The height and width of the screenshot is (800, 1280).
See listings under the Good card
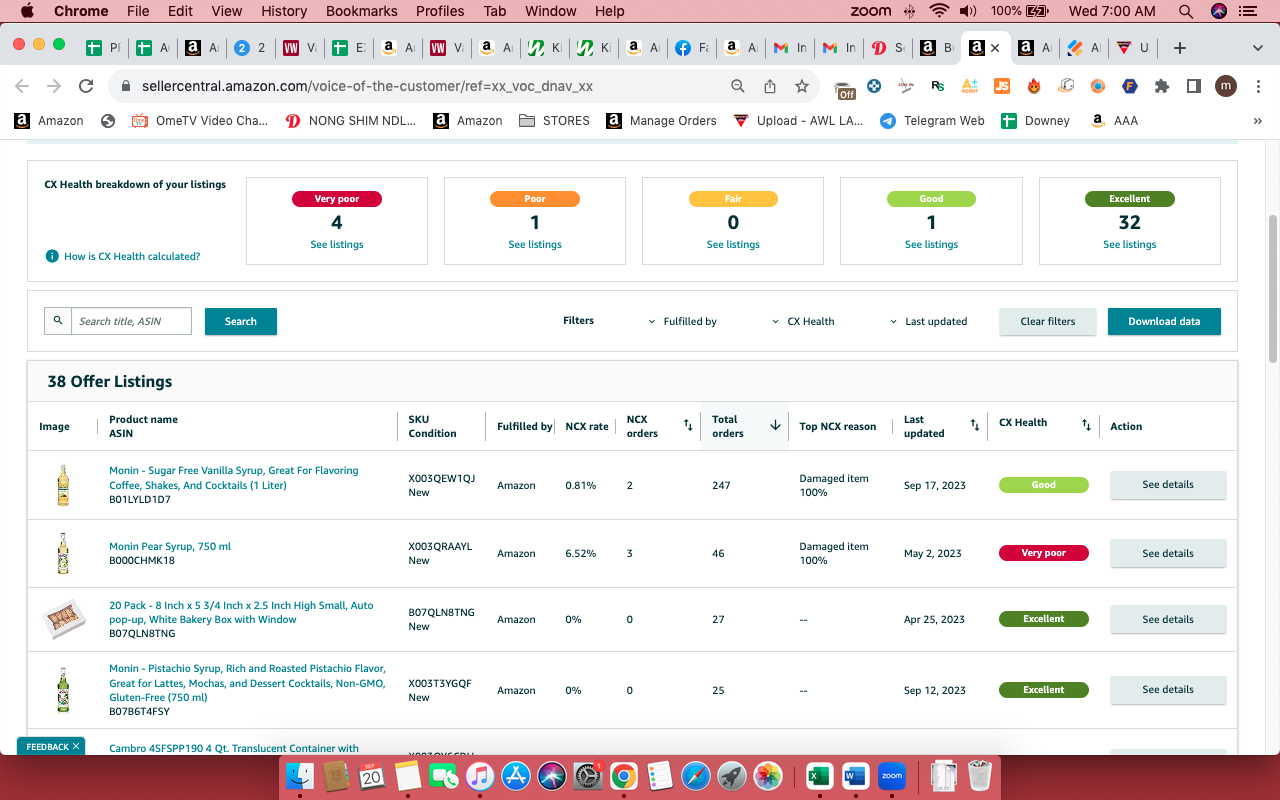[x=932, y=245]
